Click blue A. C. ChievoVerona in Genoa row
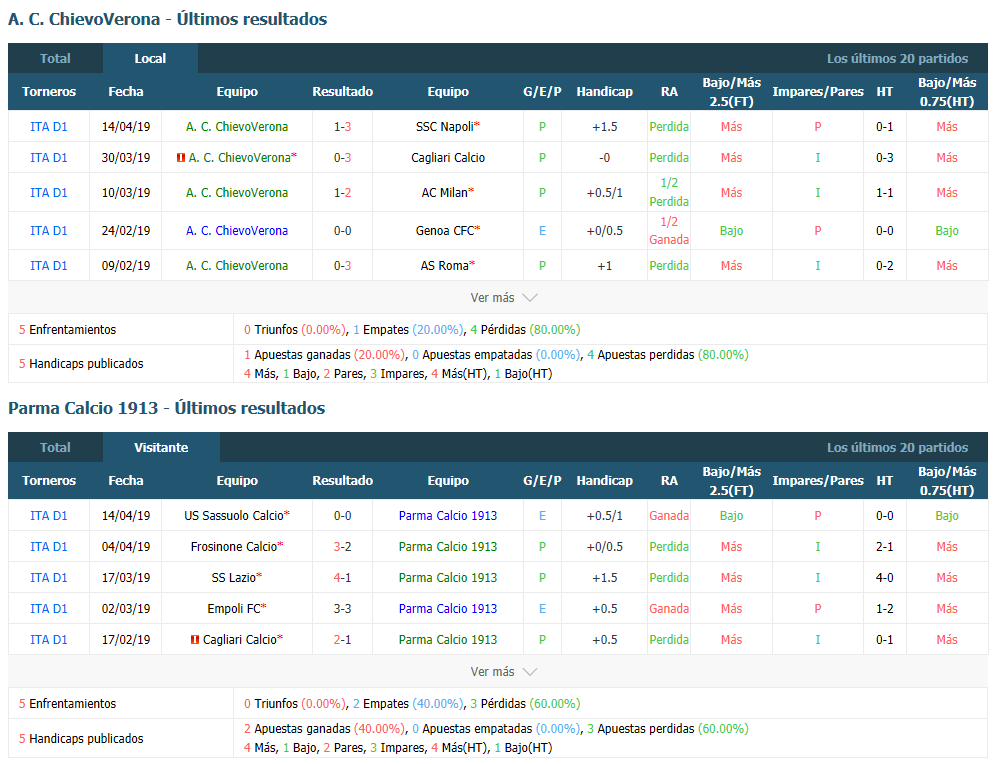The height and width of the screenshot is (764, 1005). (237, 231)
